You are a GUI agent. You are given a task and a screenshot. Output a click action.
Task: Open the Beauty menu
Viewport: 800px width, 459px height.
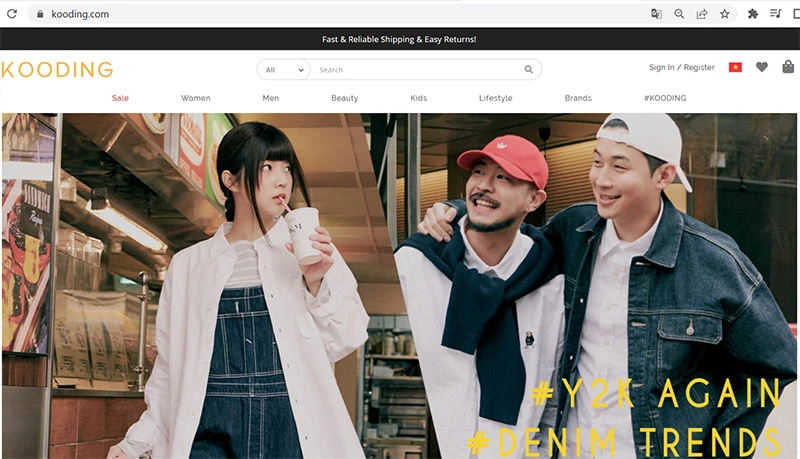[344, 98]
